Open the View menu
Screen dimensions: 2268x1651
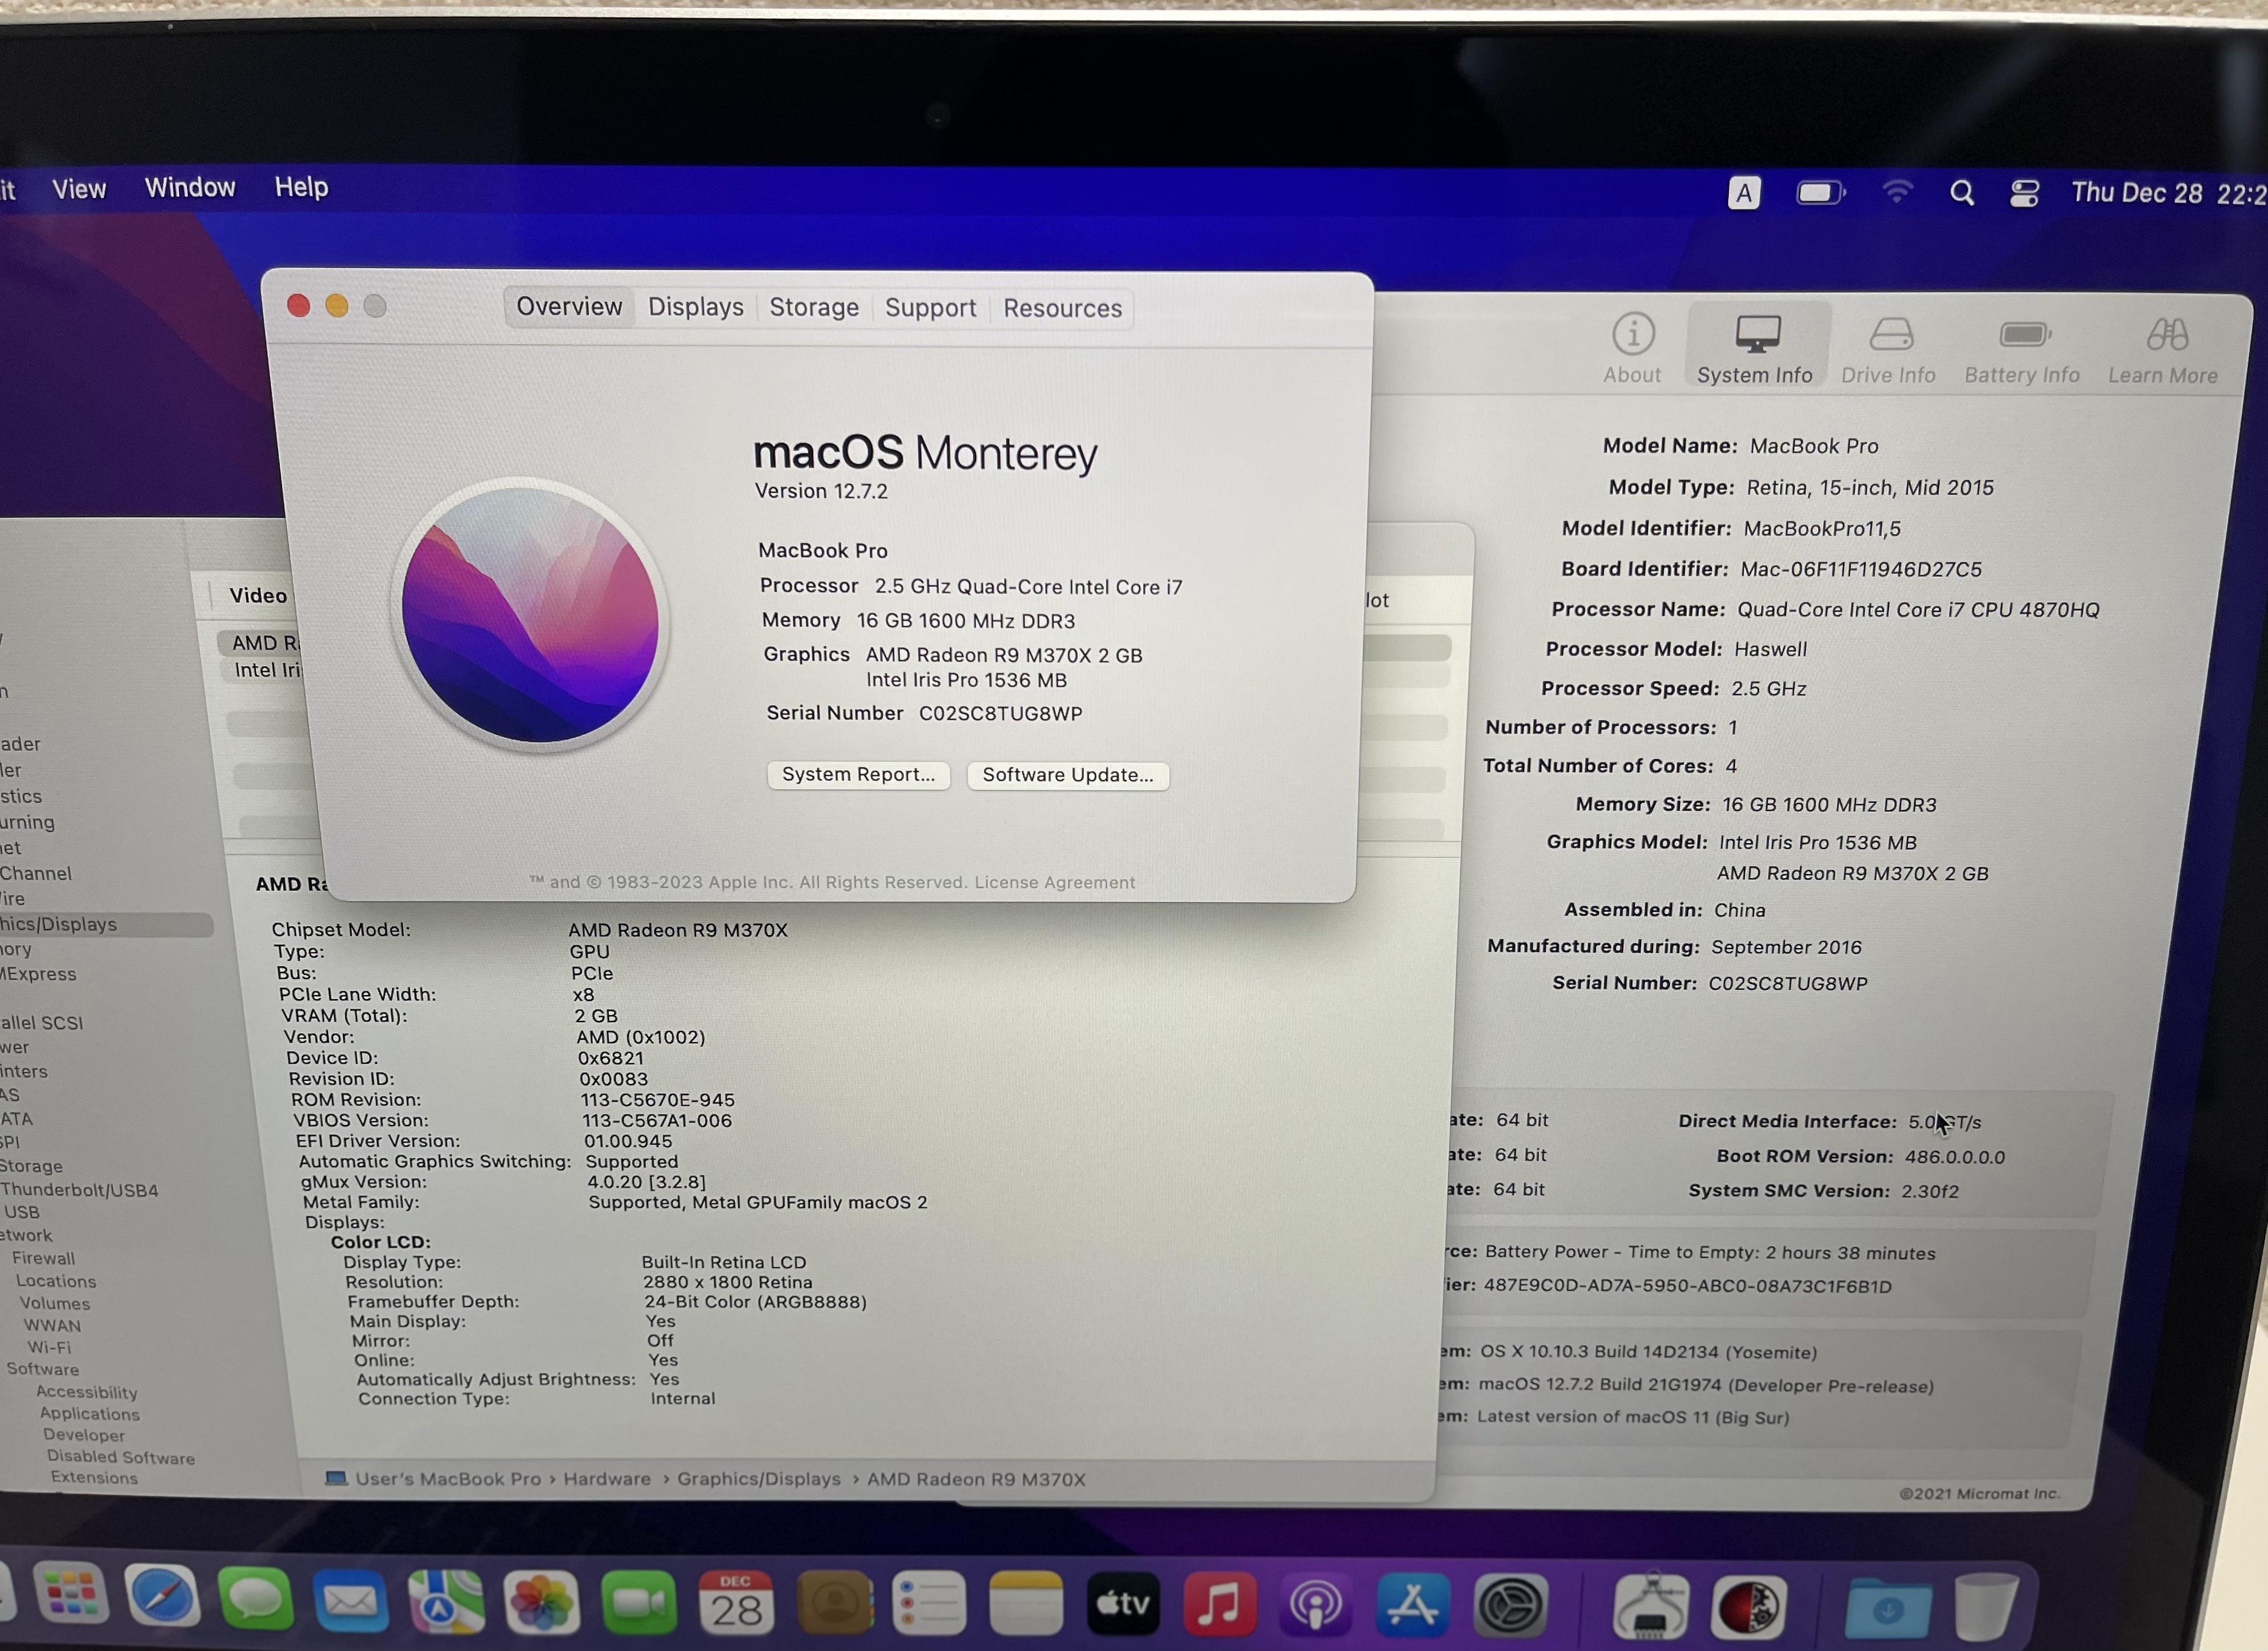pos(79,189)
